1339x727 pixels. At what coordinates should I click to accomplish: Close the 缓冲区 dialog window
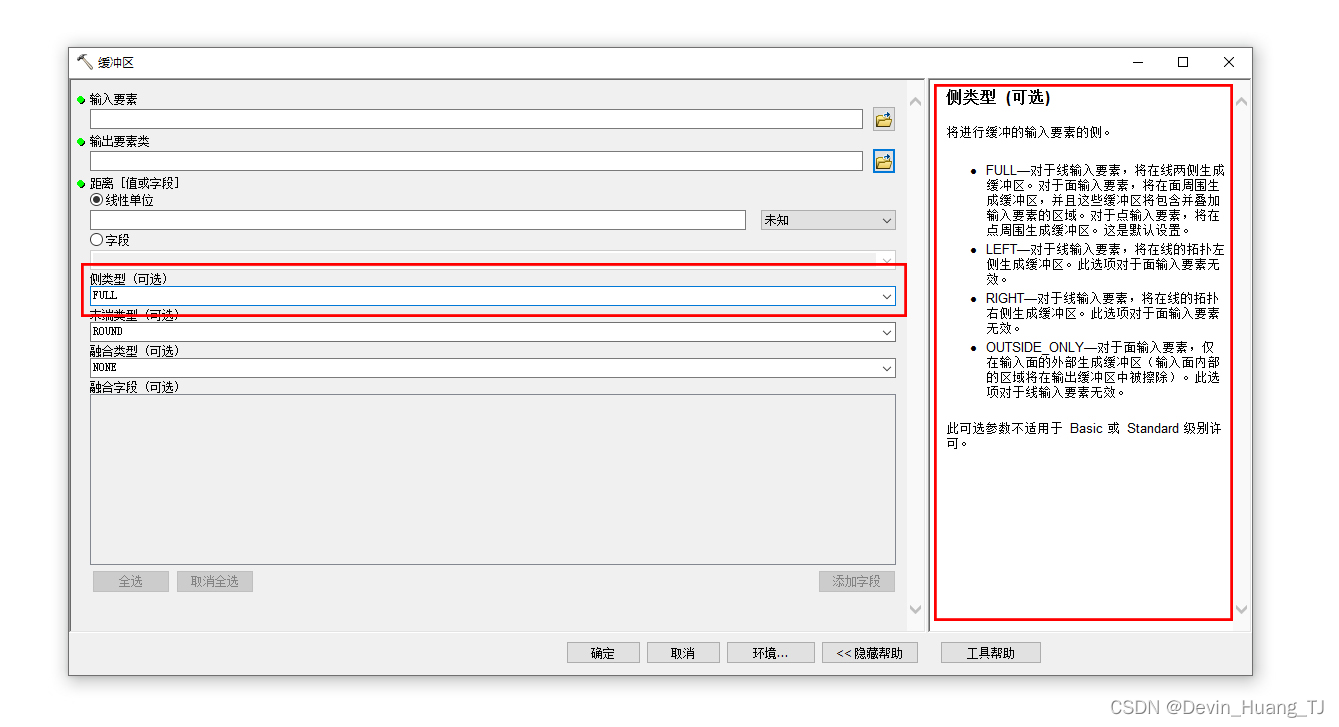pos(1229,62)
